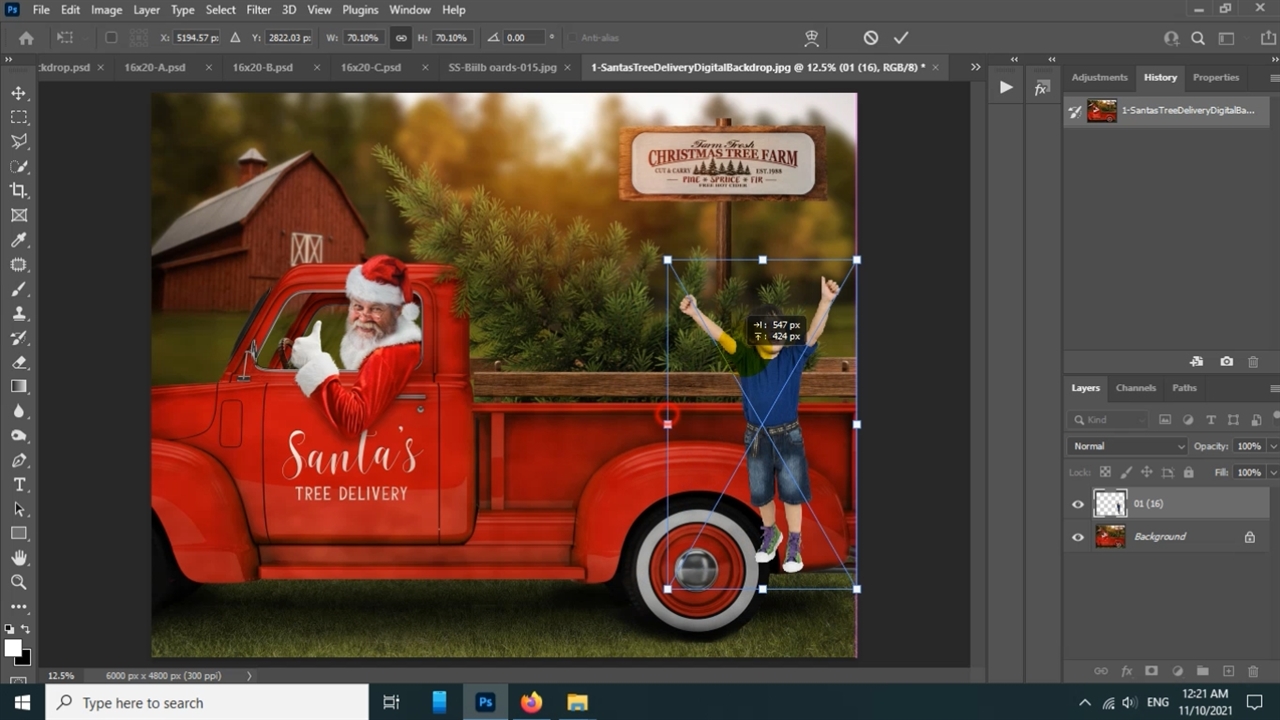Open the Normal blend mode dropdown
Viewport: 1280px width, 720px height.
(x=1127, y=446)
